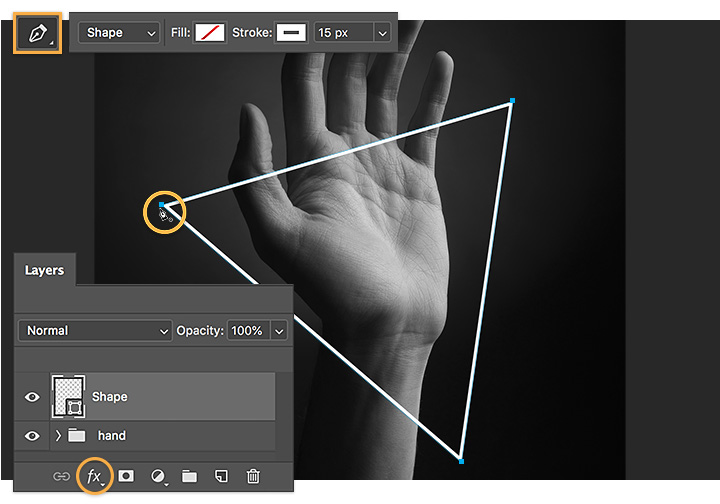Open the fx layer style menu

[x=95, y=476]
